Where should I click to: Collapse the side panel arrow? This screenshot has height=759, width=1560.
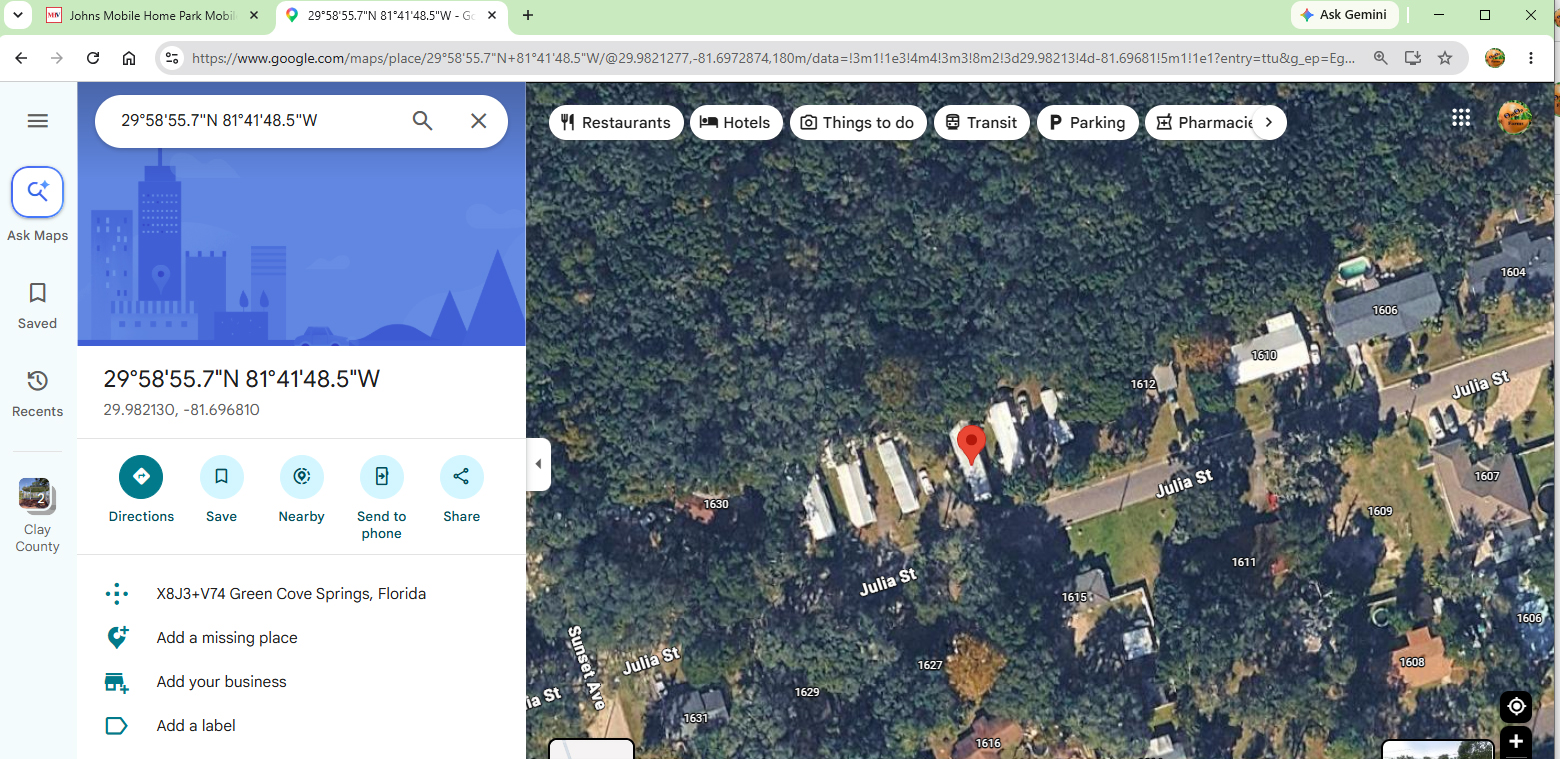point(538,464)
